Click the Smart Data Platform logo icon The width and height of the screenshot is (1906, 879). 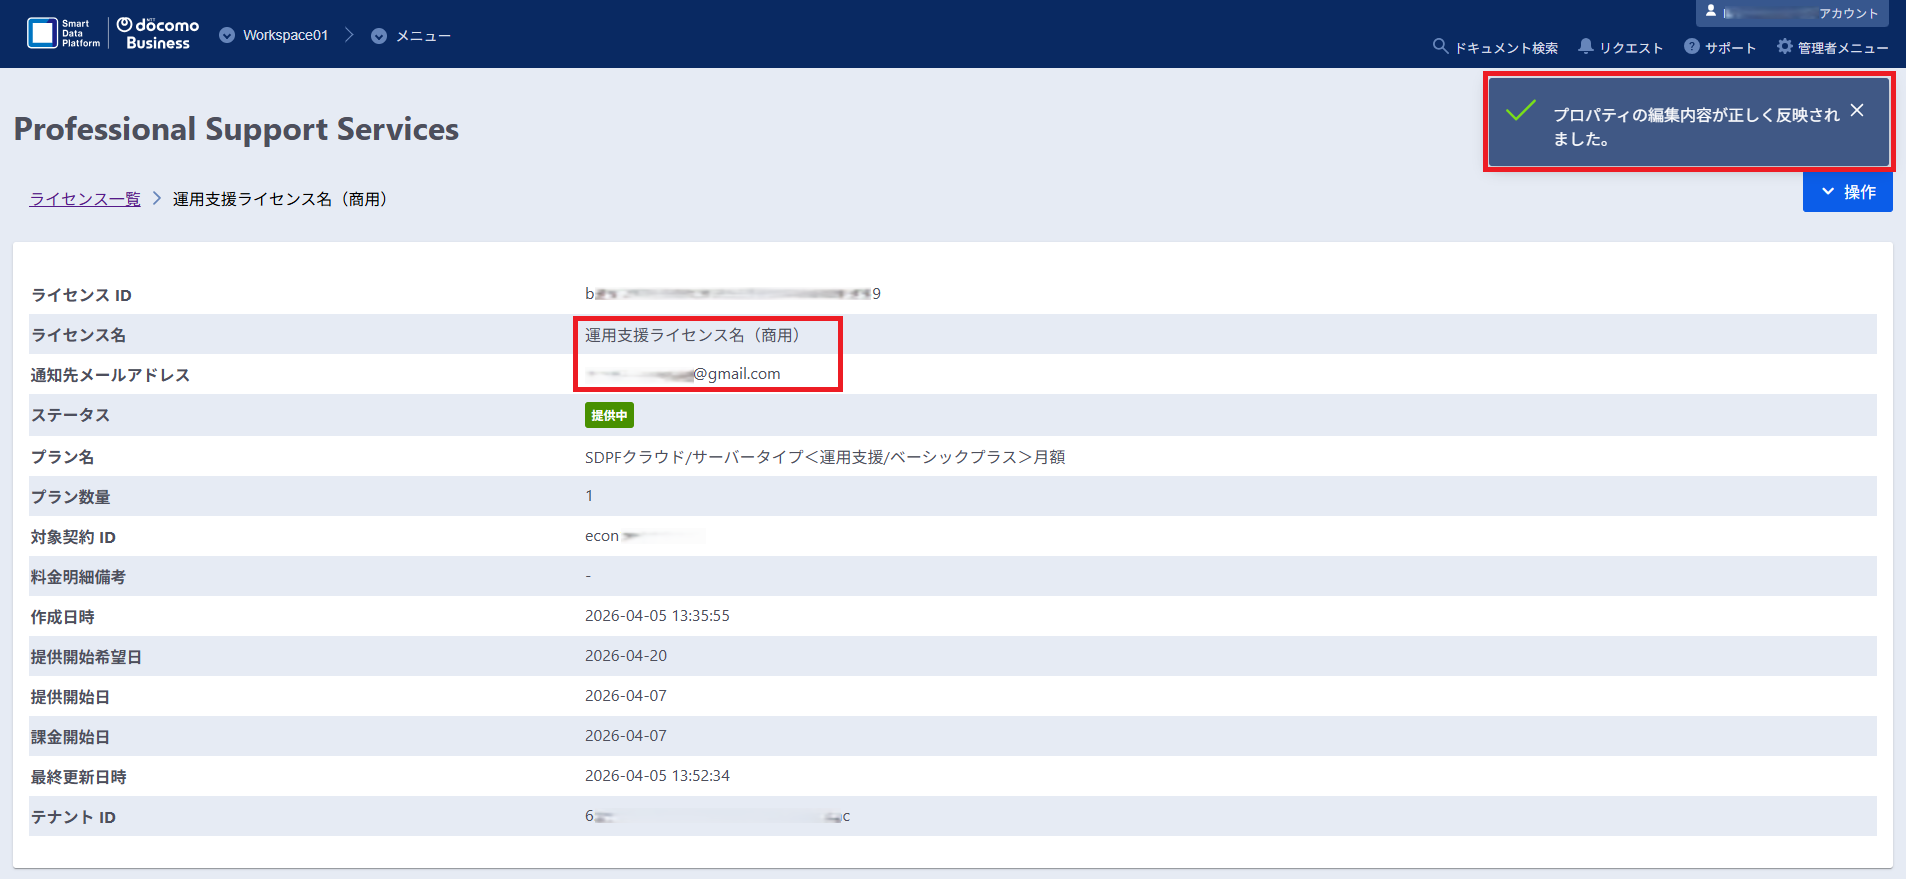point(42,33)
